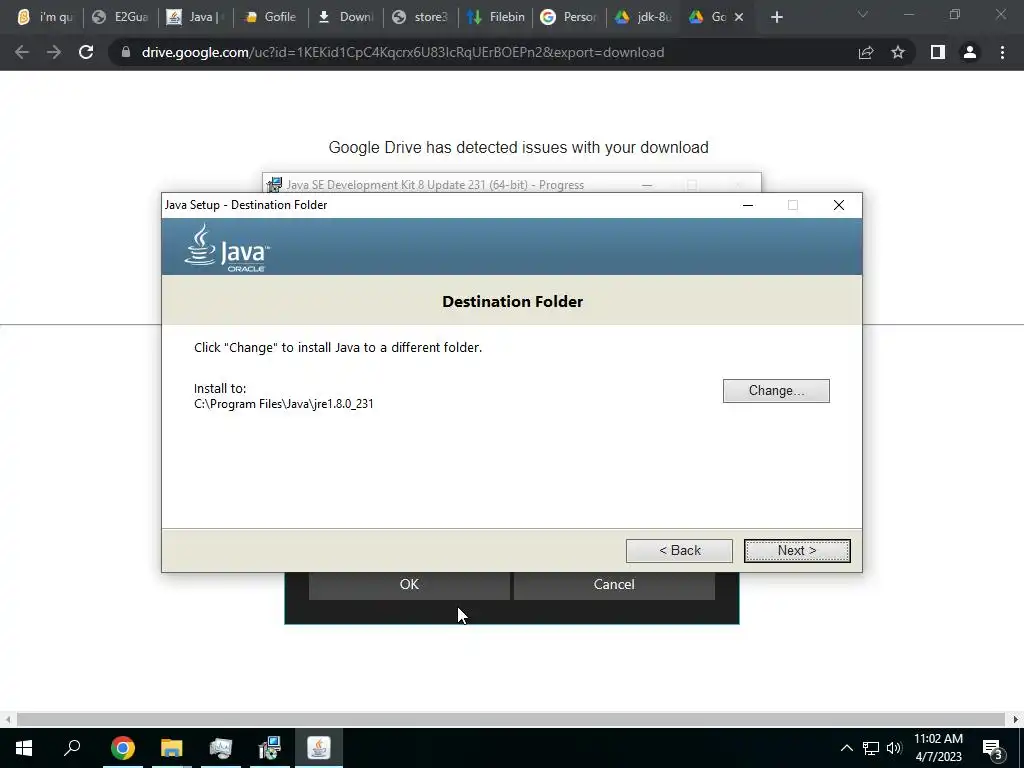Viewport: 1024px width, 768px height.
Task: Go back in Chrome browser history
Action: [x=22, y=52]
